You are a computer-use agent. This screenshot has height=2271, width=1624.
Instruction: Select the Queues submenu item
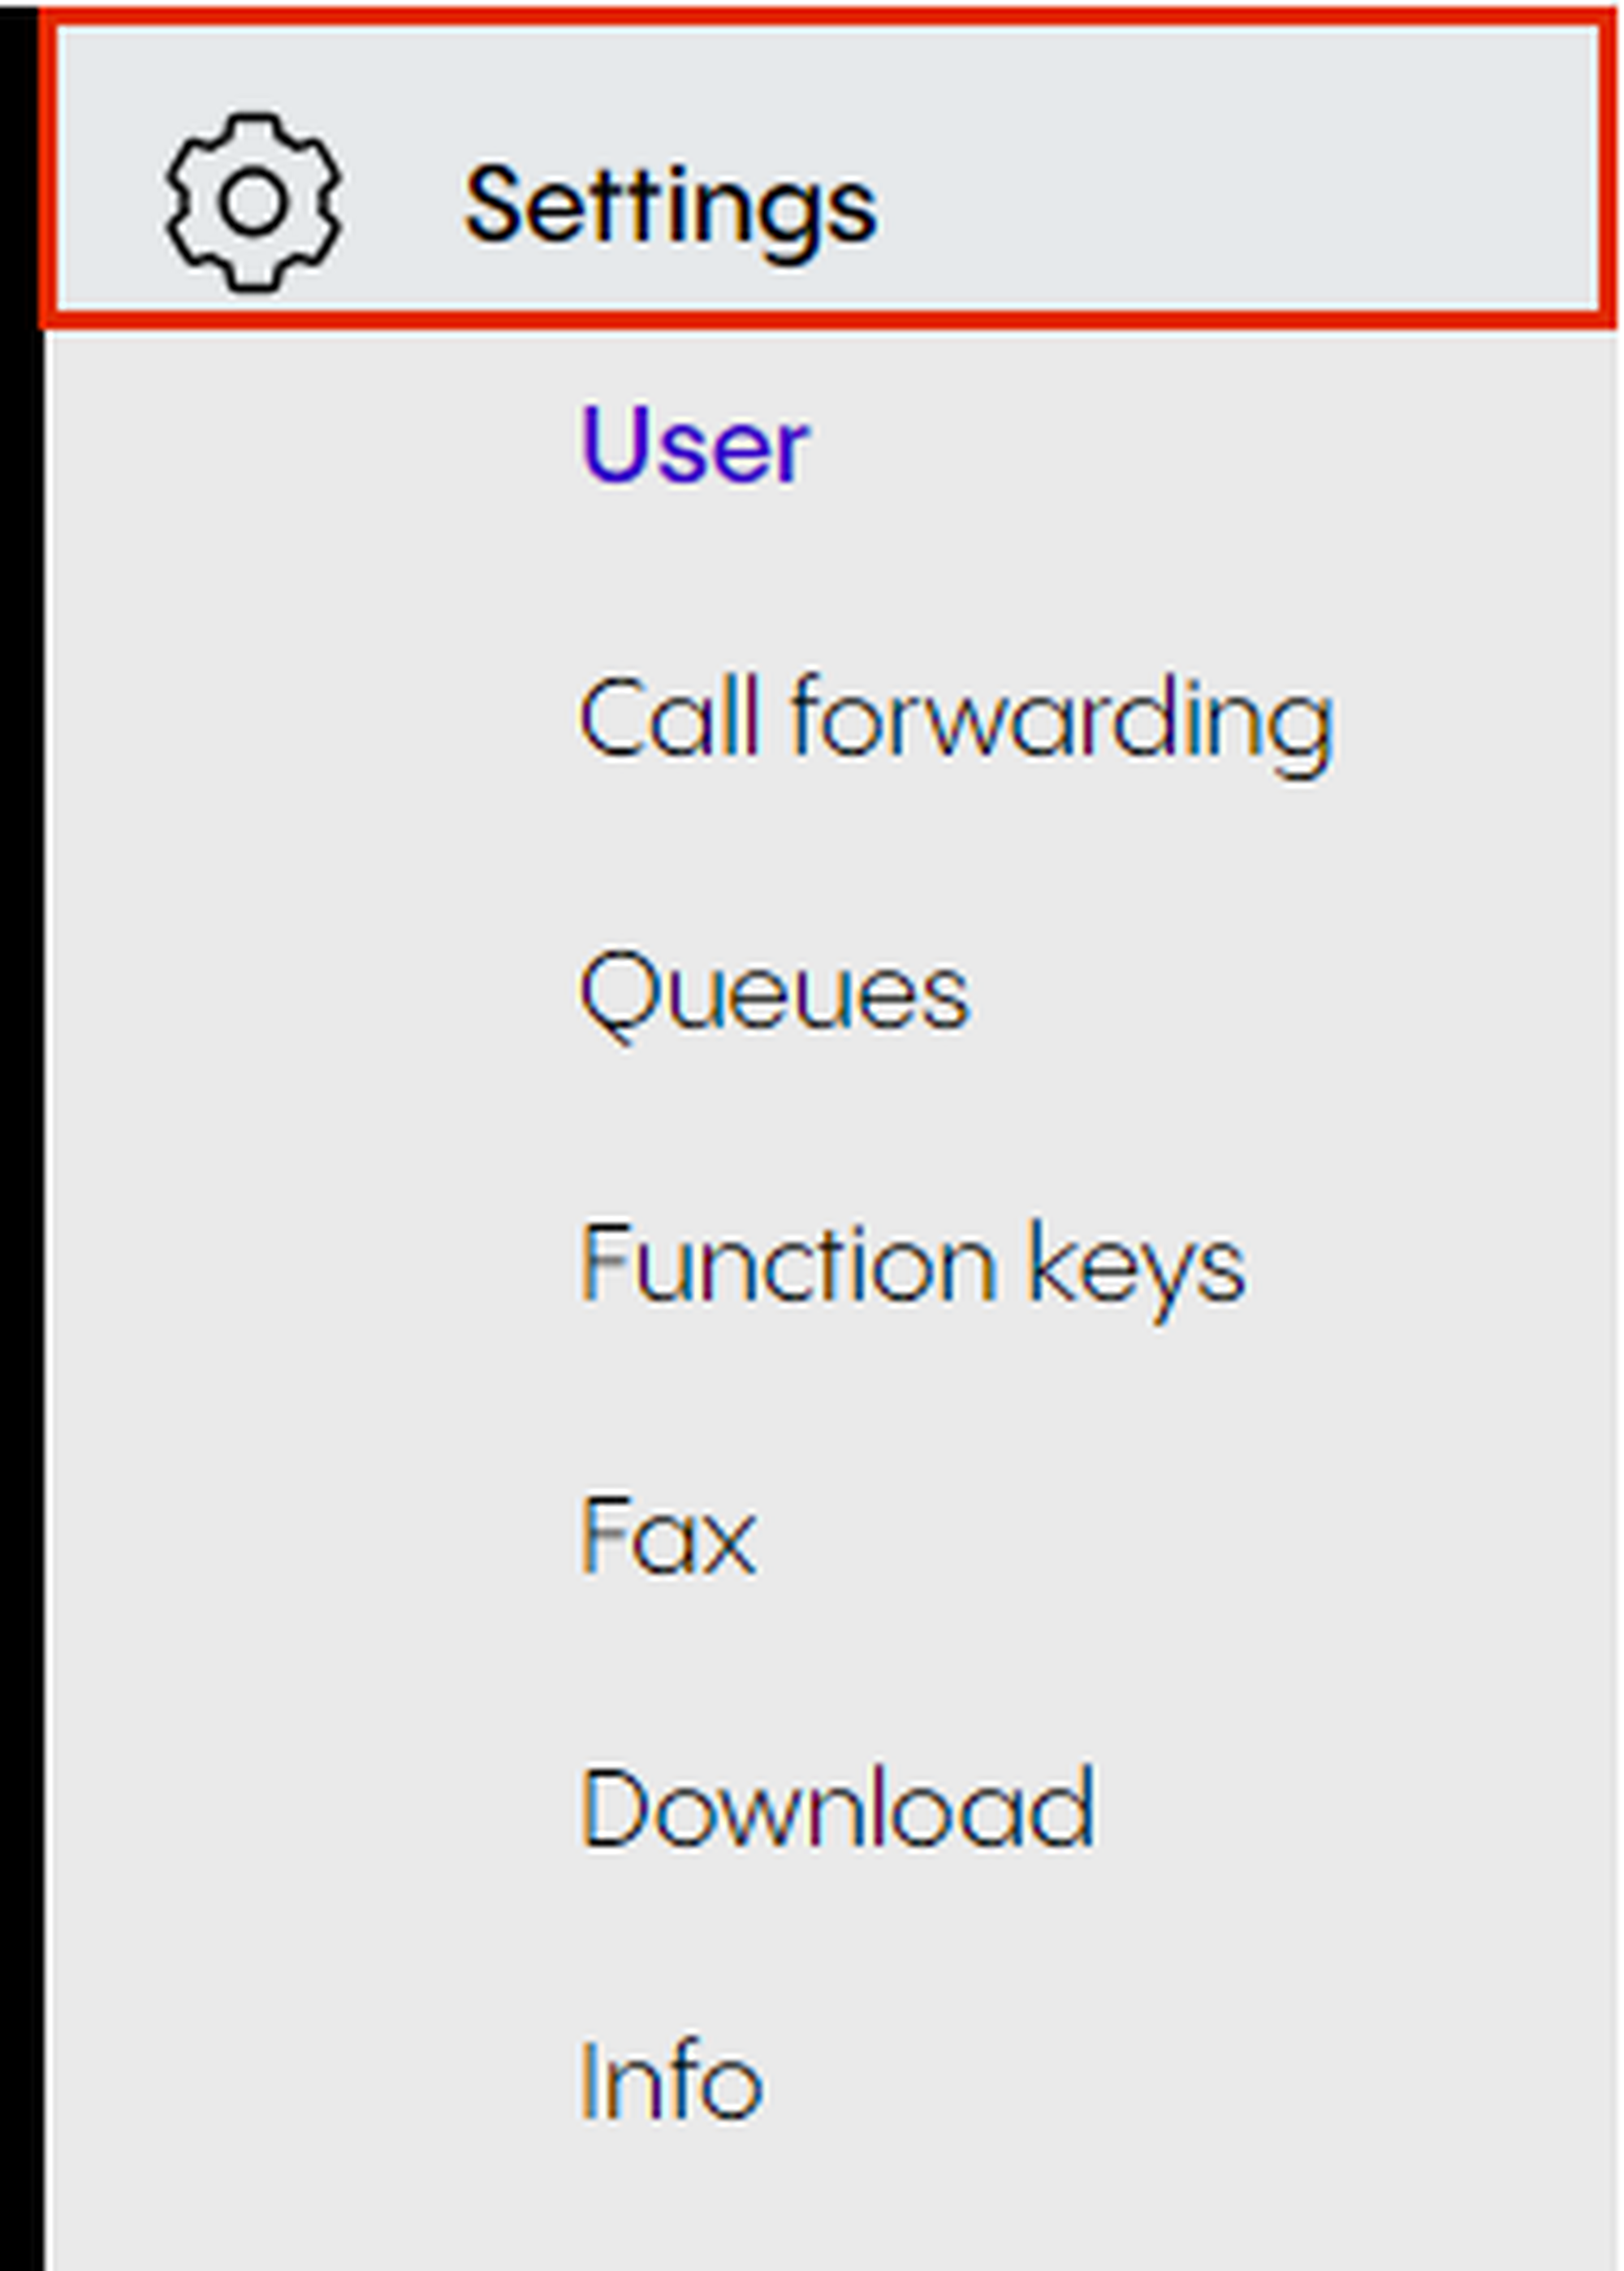774,993
